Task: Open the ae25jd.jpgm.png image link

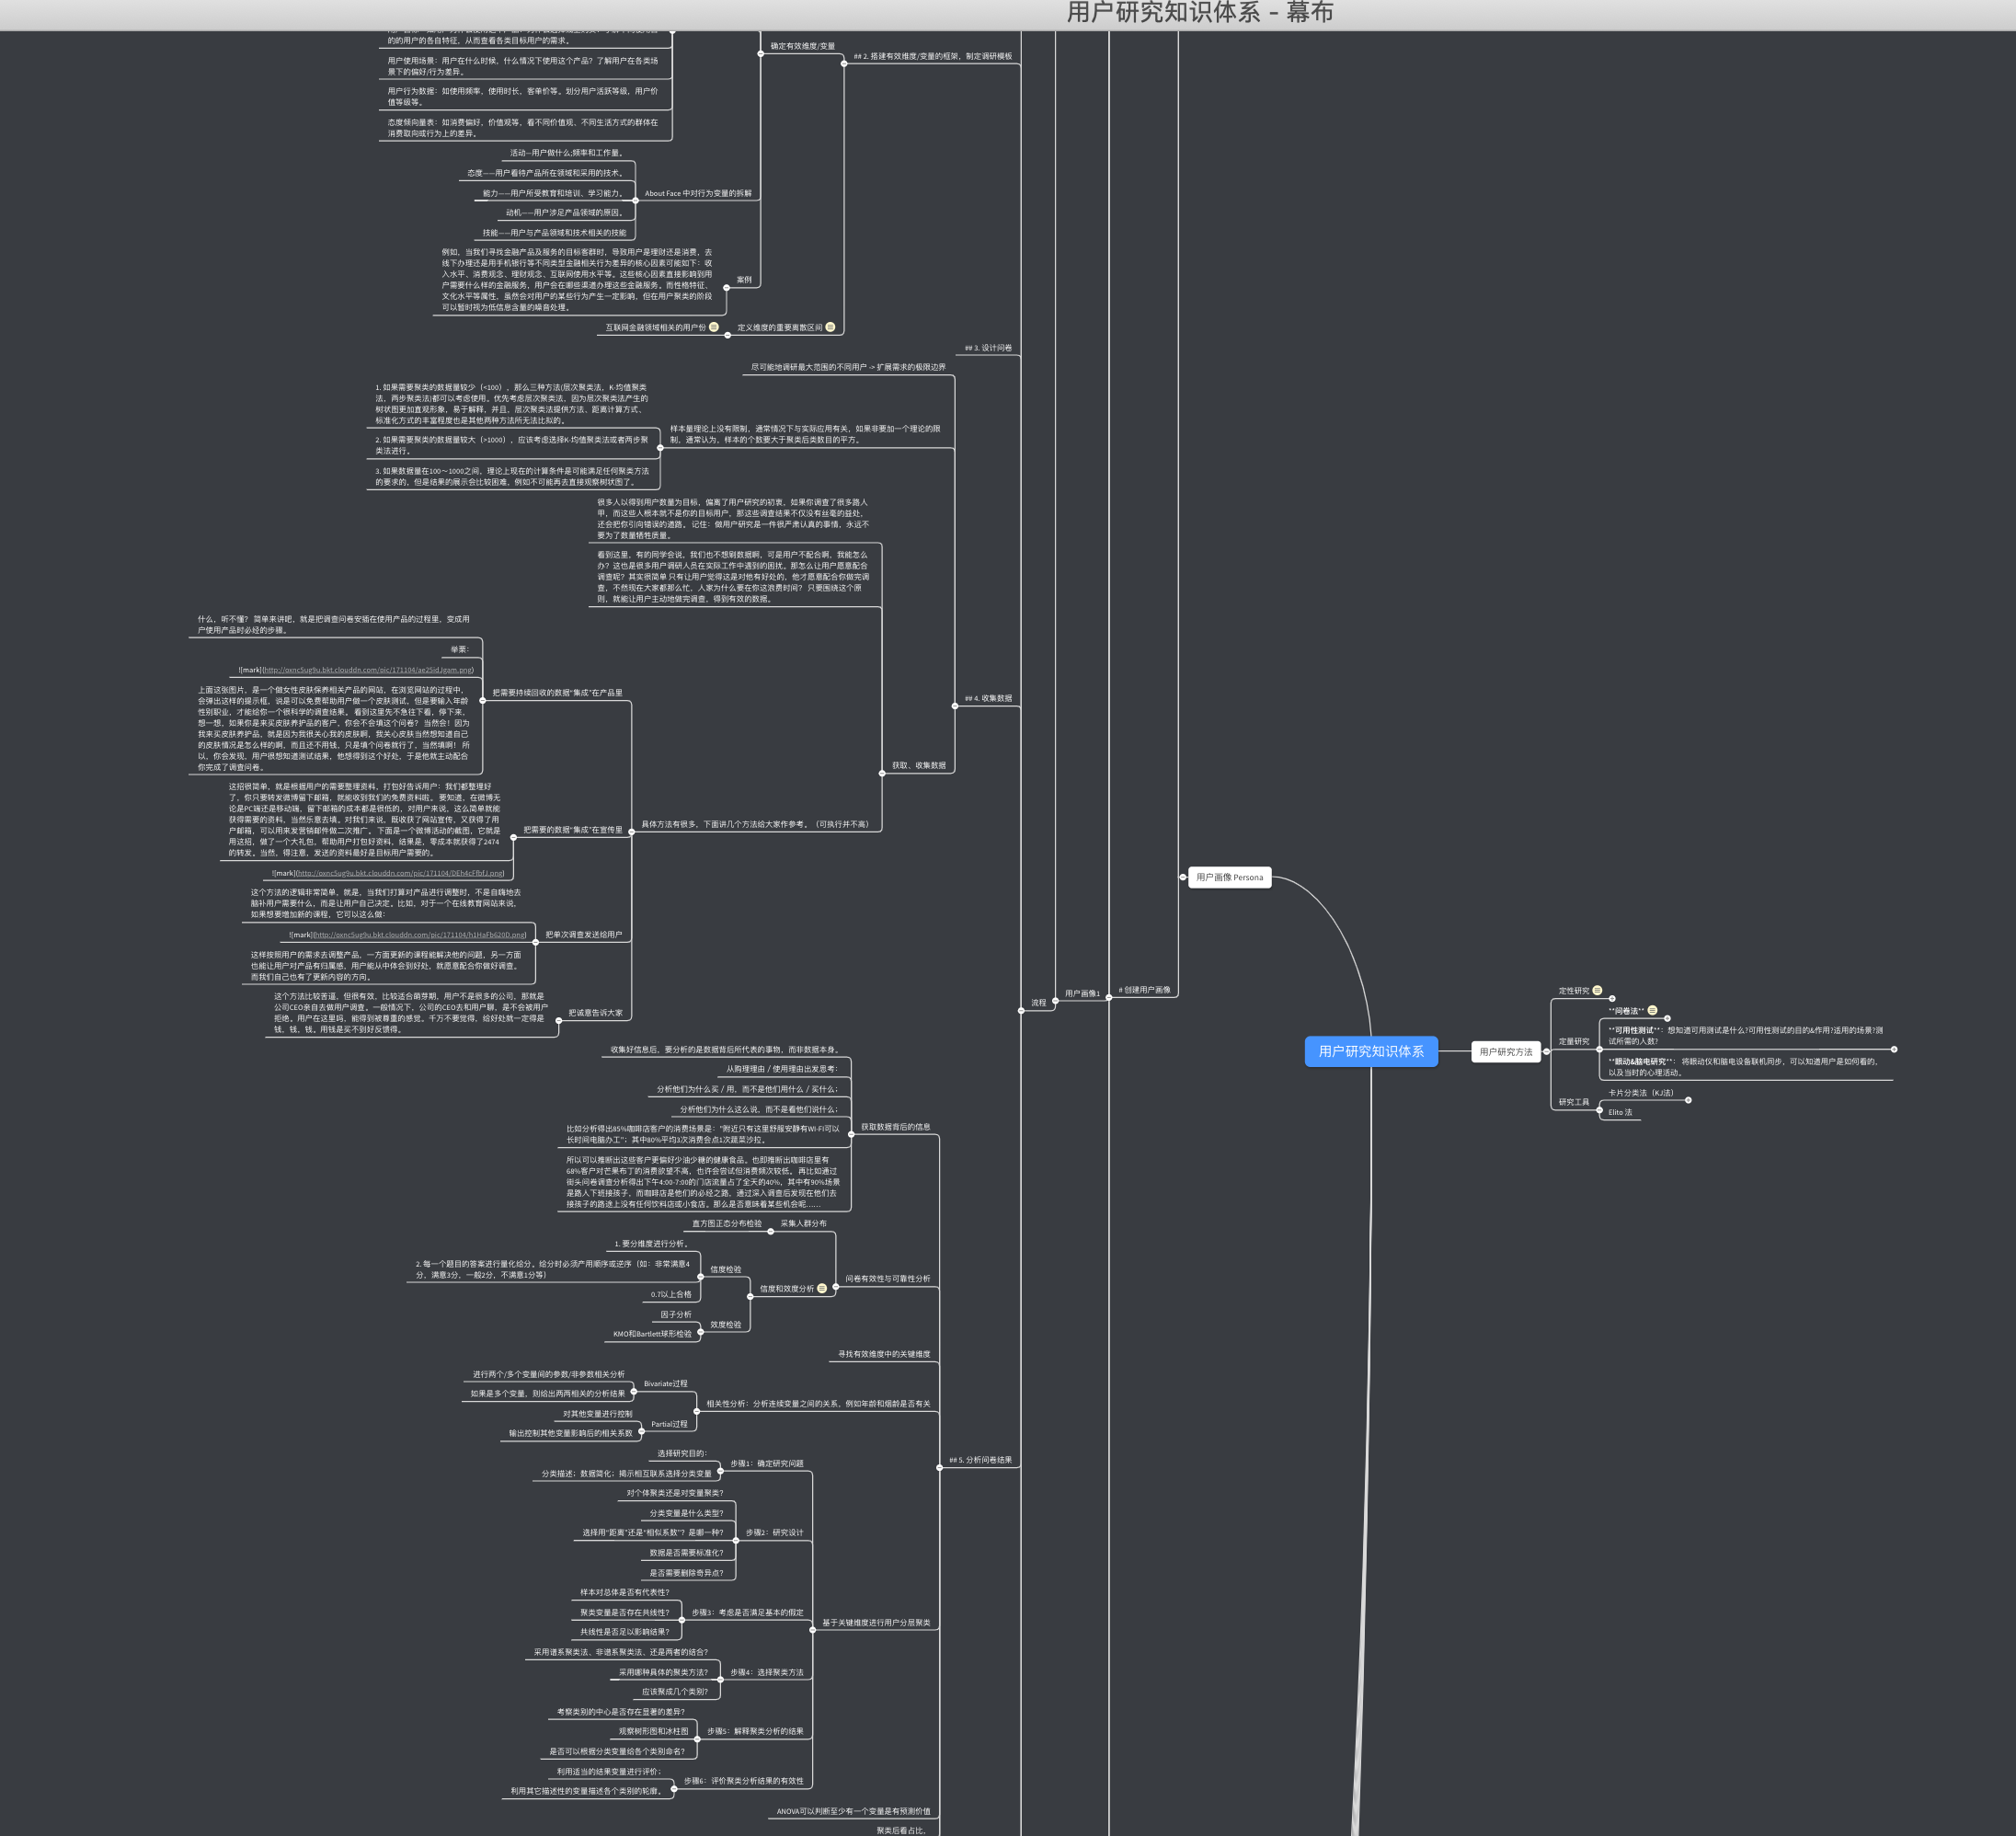Action: click(x=368, y=670)
